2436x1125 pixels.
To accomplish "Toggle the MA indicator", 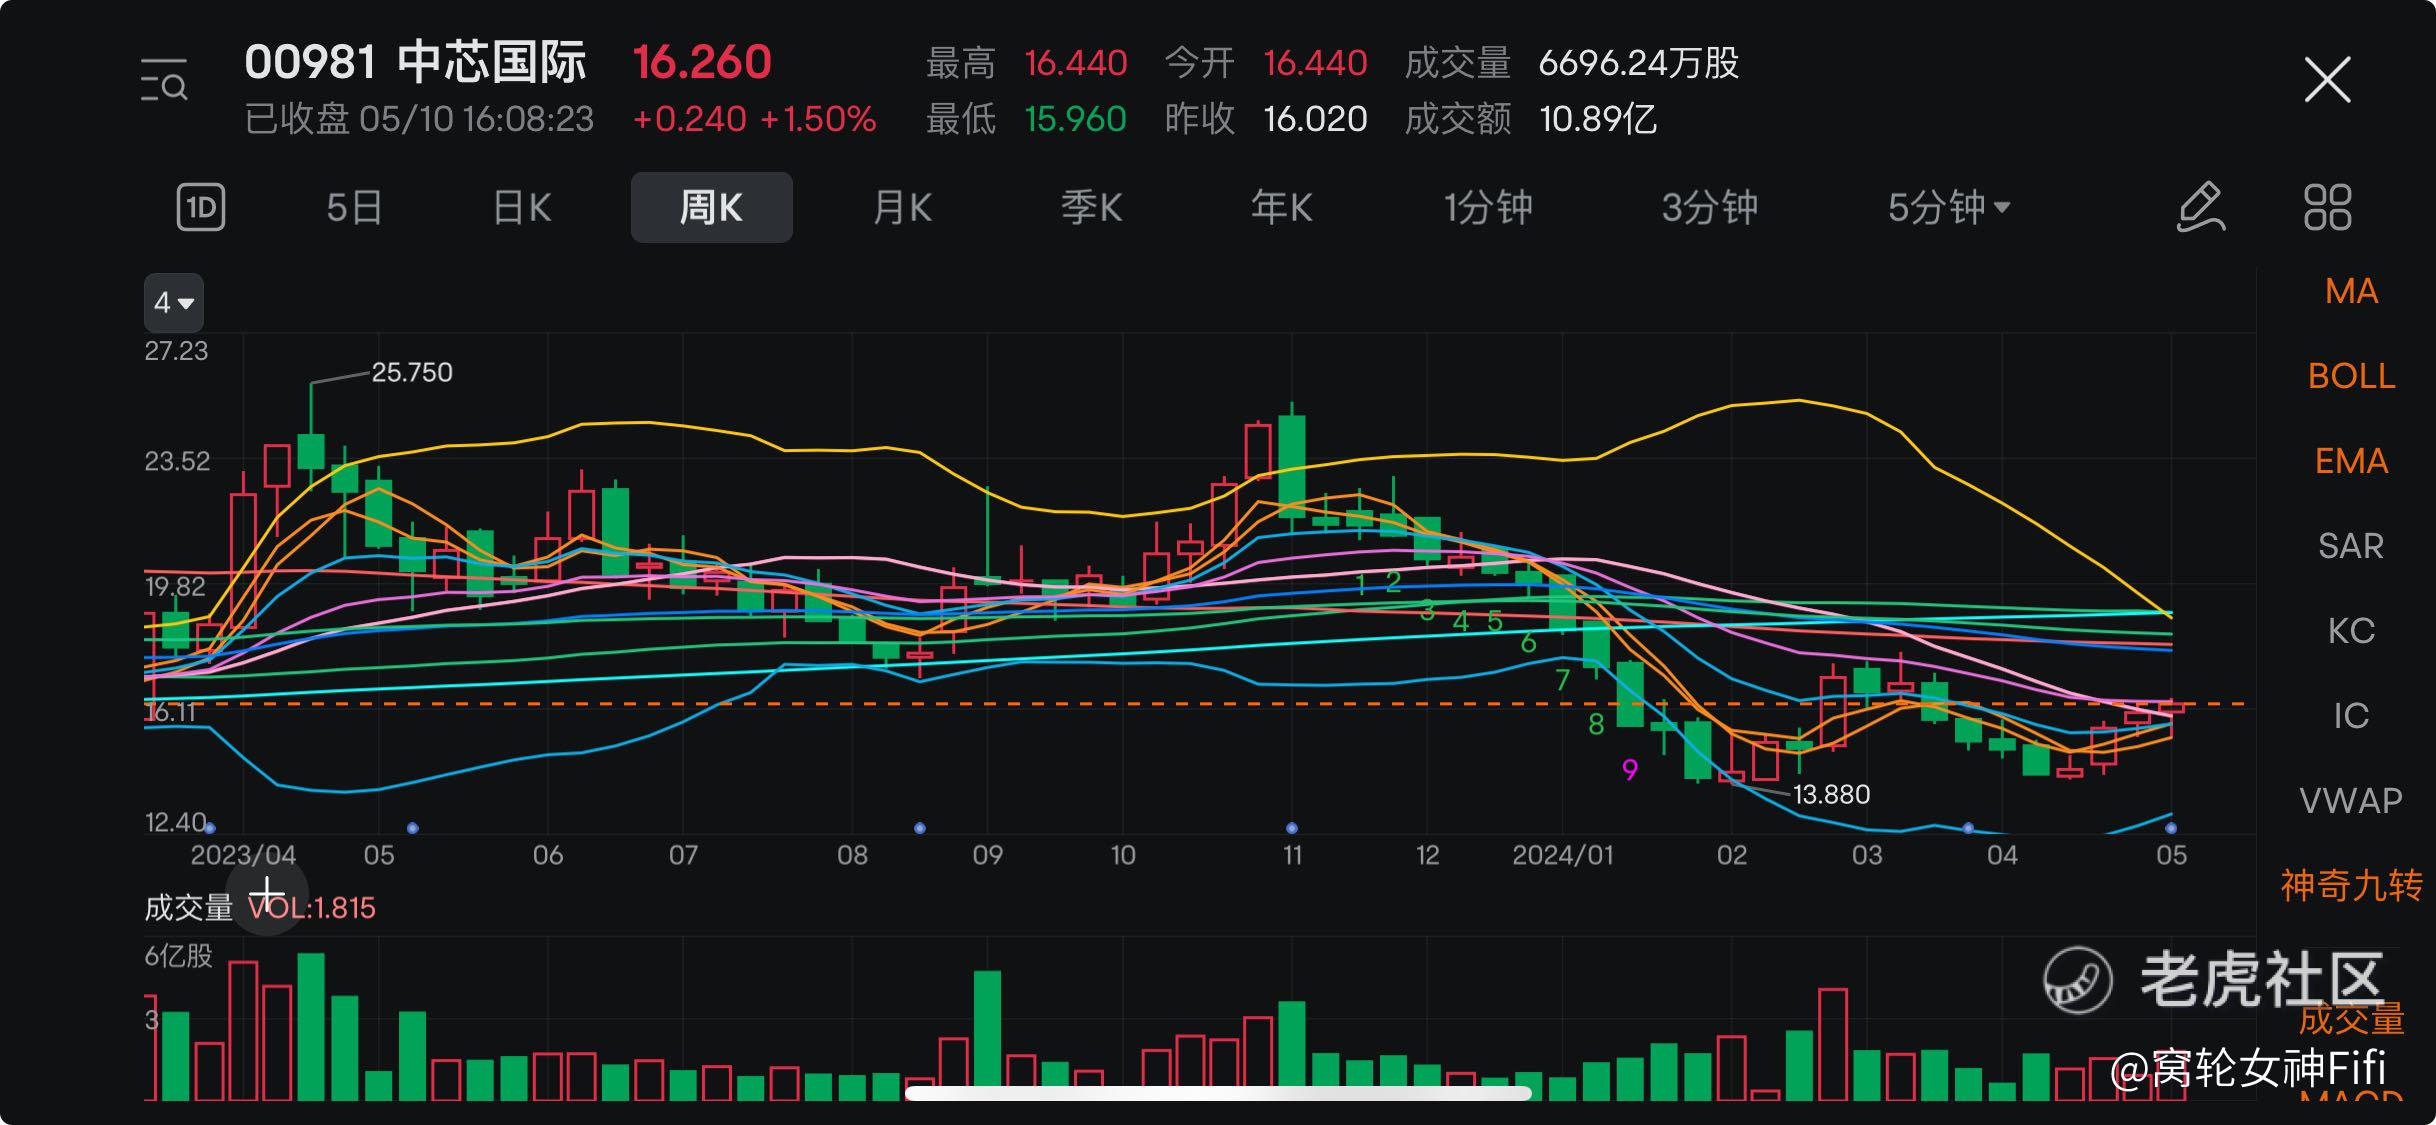I will click(x=2351, y=291).
